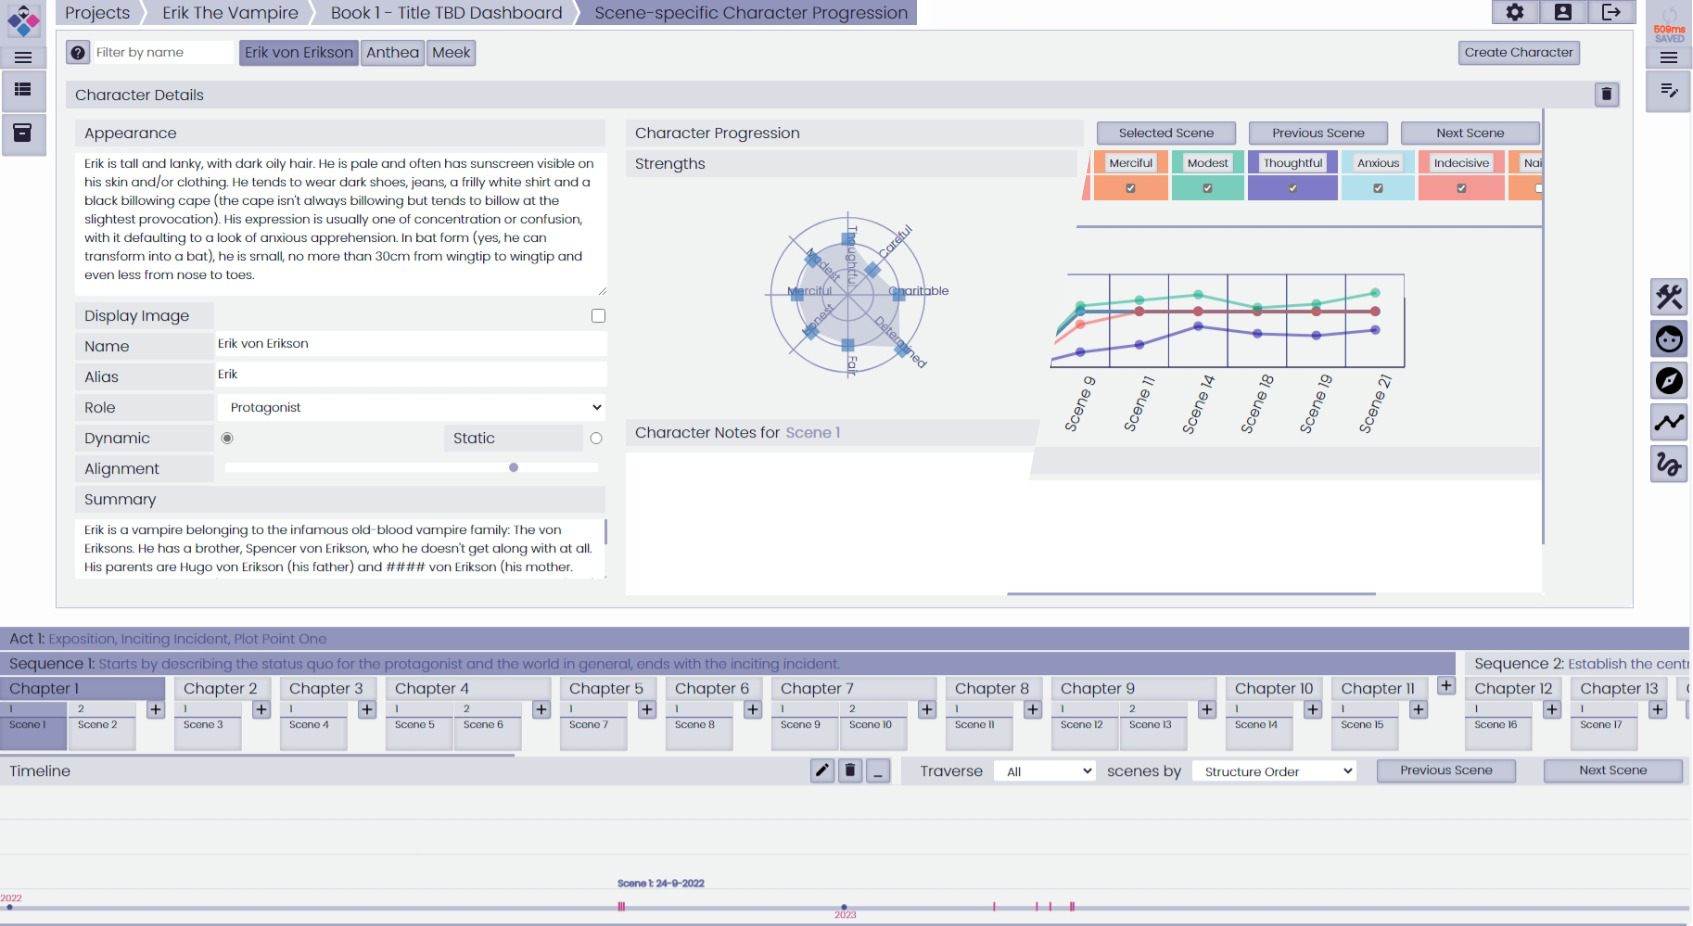Open the Role dropdown showing Protagonist
The height and width of the screenshot is (926, 1693).
click(x=411, y=407)
